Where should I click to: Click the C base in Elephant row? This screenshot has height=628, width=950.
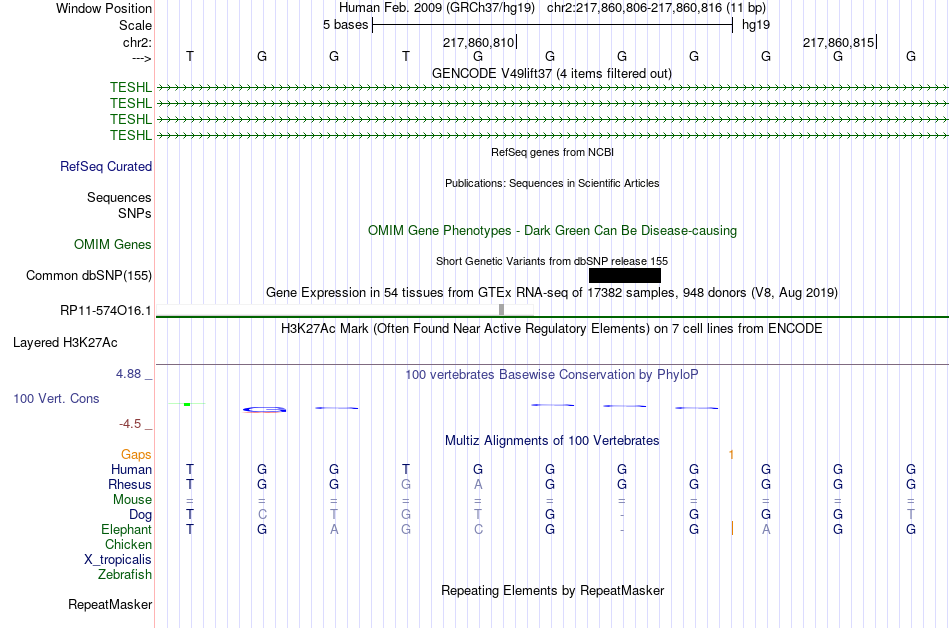click(x=478, y=529)
